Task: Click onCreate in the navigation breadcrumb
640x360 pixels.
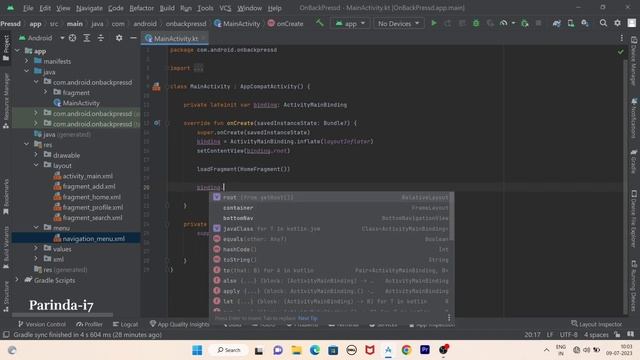Action: tap(285, 24)
